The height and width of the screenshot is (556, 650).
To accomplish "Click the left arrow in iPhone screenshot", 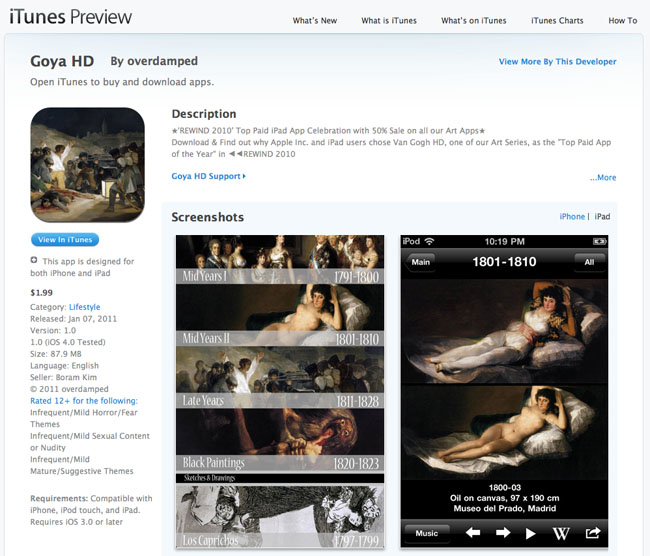I will pyautogui.click(x=473, y=532).
